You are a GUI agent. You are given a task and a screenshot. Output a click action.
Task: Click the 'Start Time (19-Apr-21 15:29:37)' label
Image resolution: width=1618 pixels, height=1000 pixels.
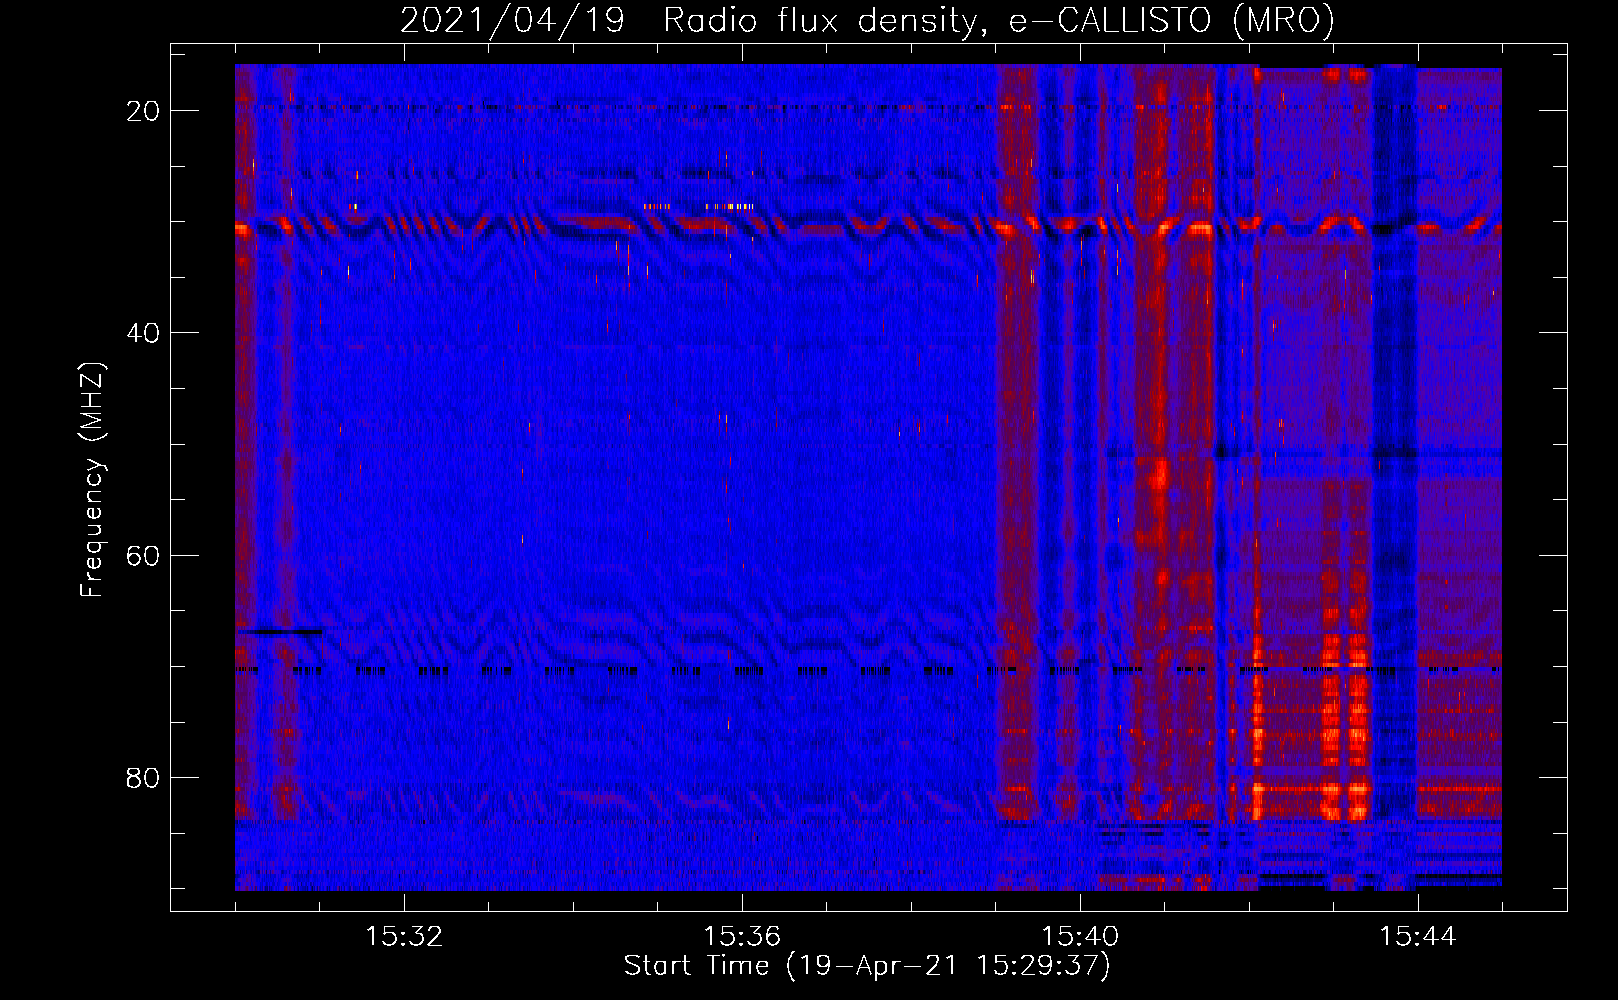coord(867,966)
